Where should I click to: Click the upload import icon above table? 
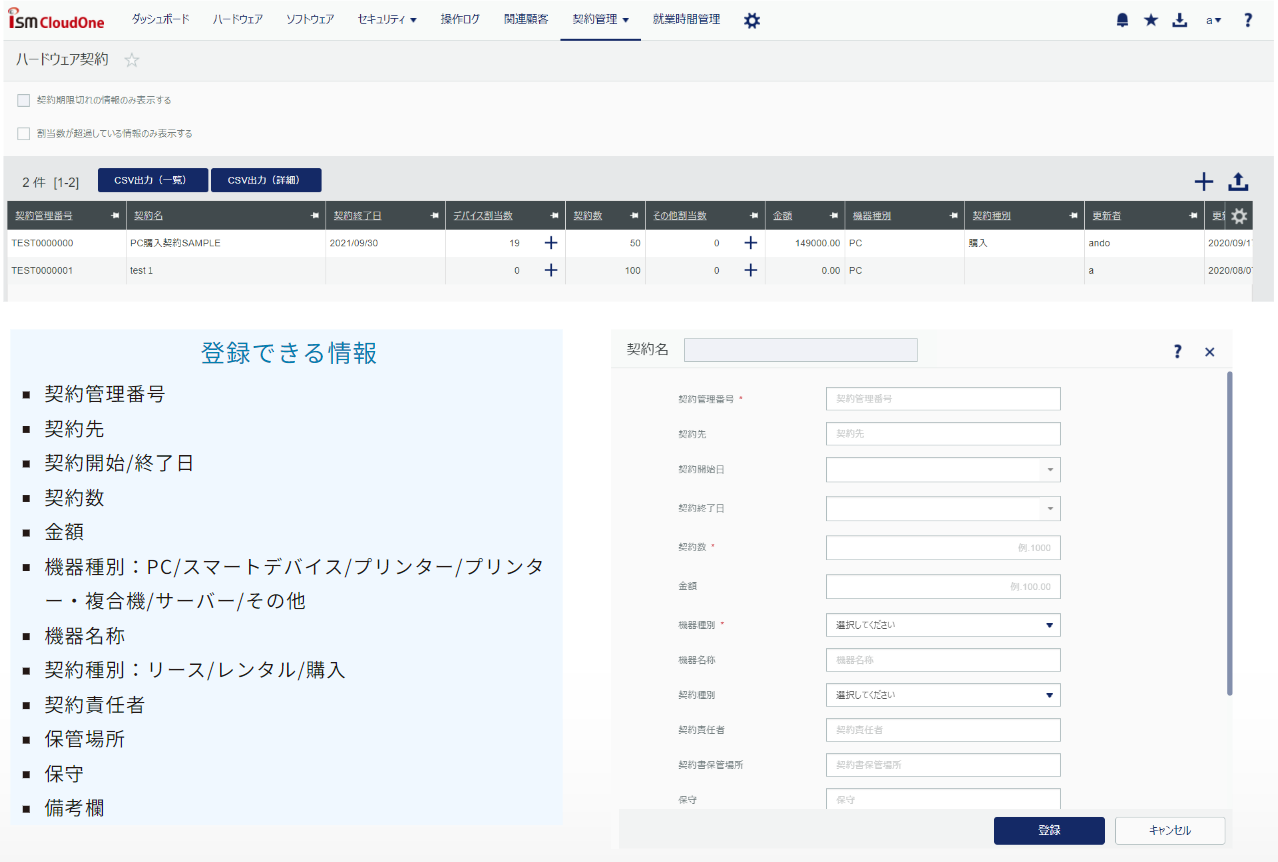click(x=1238, y=181)
